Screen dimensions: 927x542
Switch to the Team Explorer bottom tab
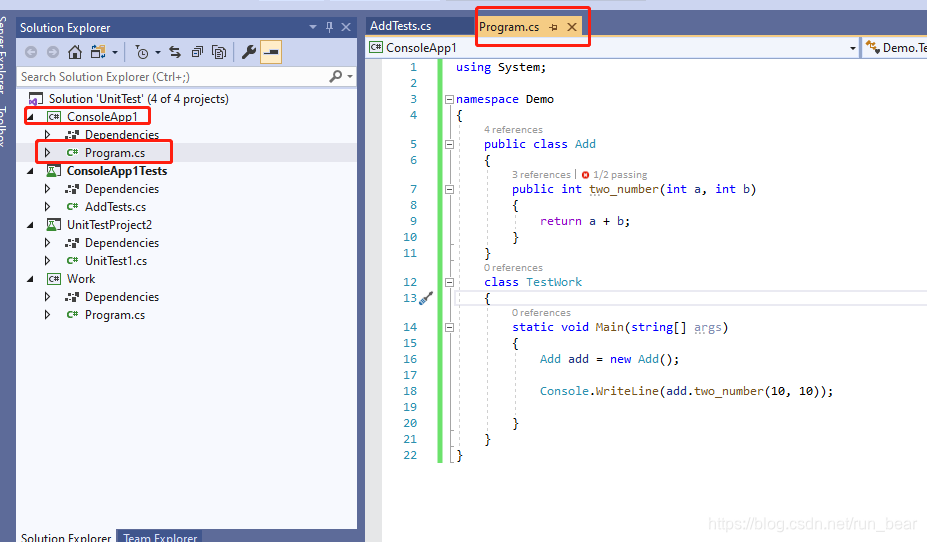click(160, 537)
